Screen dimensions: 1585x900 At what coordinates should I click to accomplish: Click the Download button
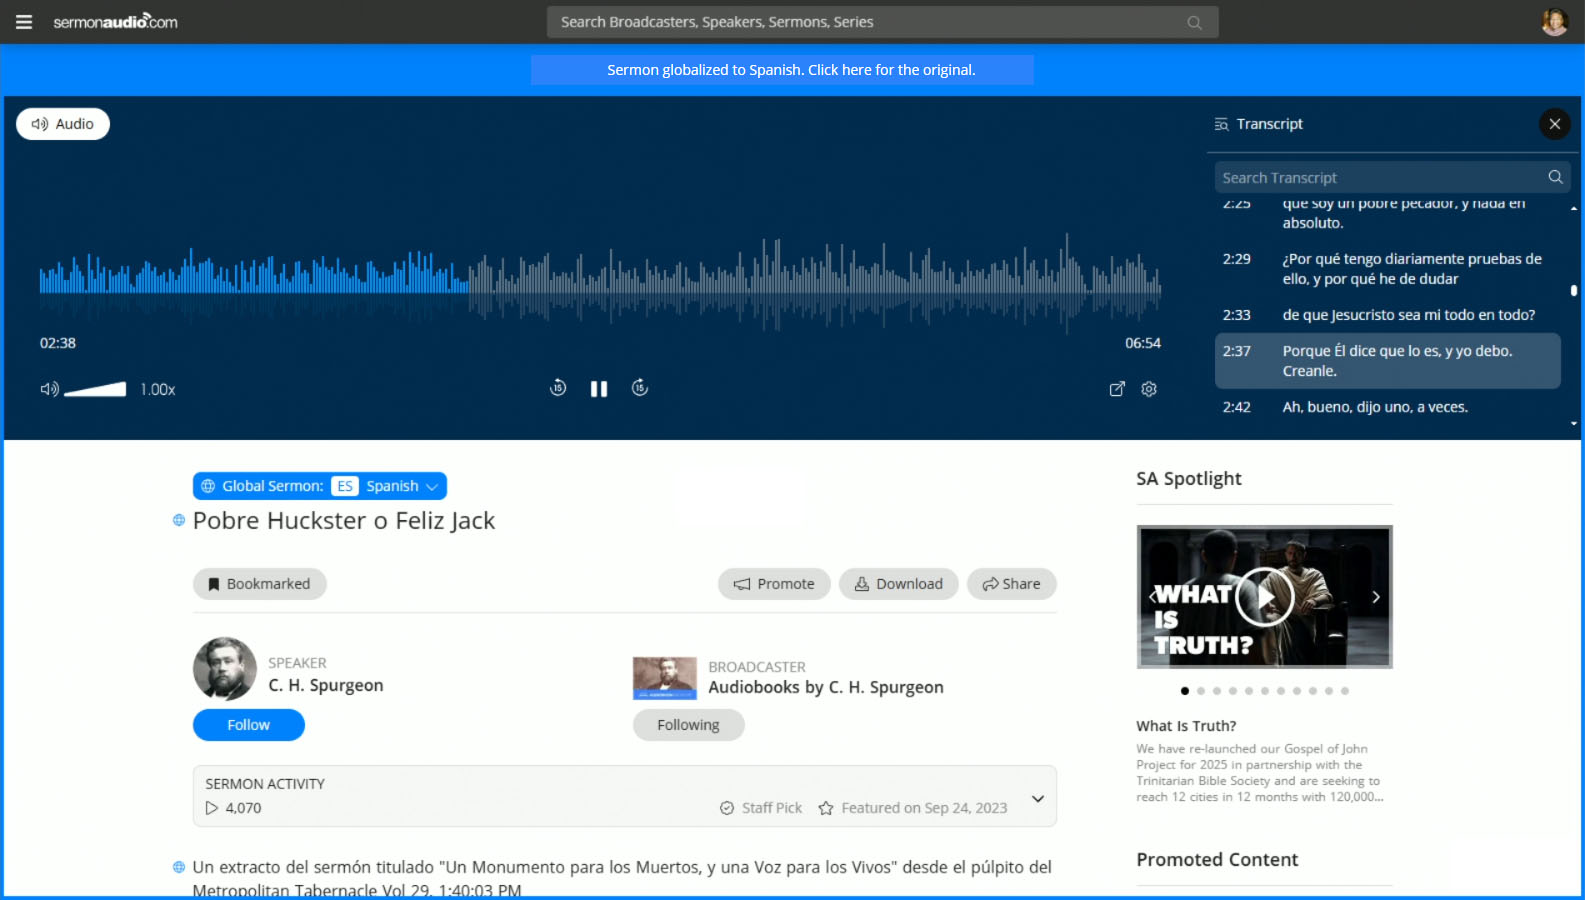[898, 584]
